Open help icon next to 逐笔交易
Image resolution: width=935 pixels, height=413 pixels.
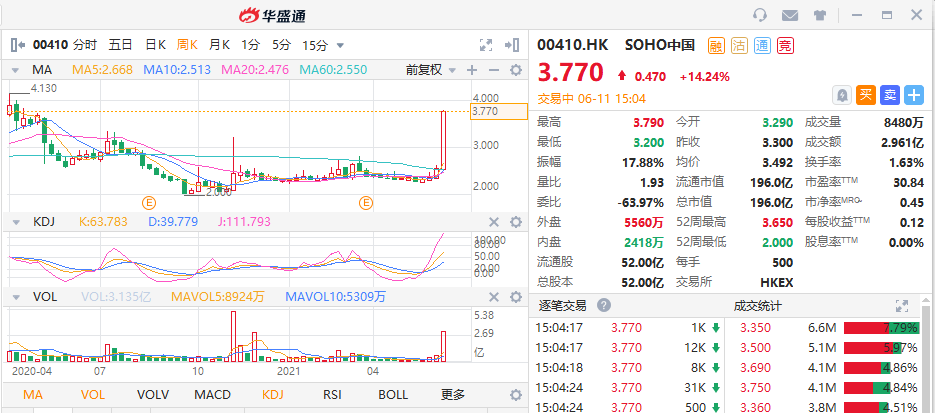pos(604,306)
